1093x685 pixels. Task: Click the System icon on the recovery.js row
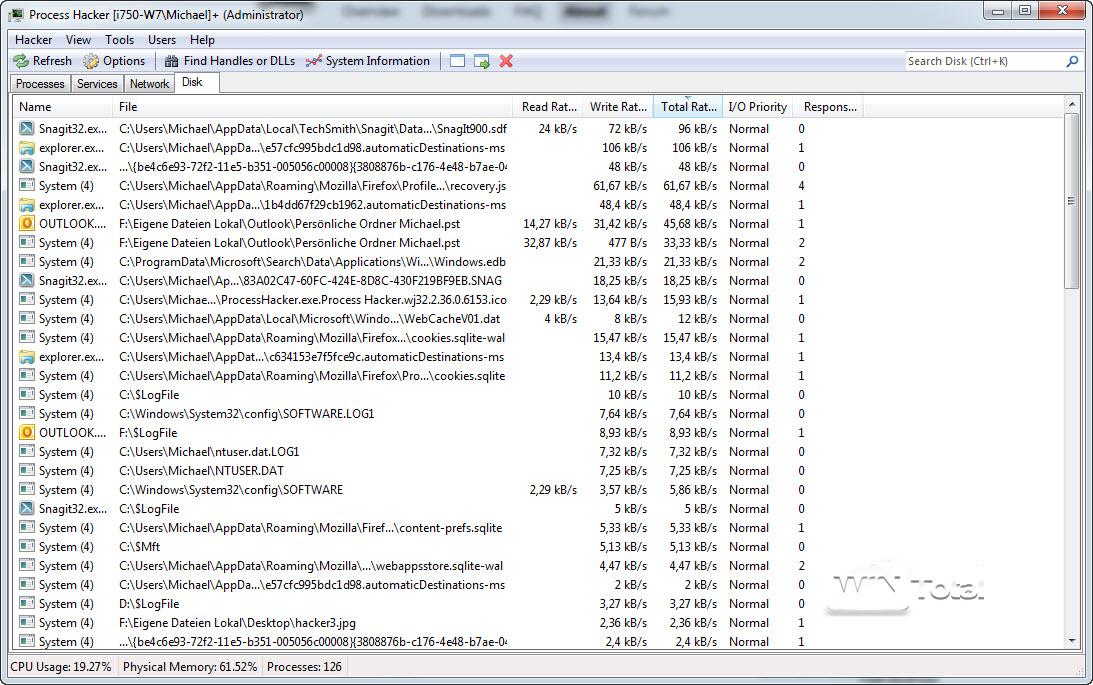[26, 185]
